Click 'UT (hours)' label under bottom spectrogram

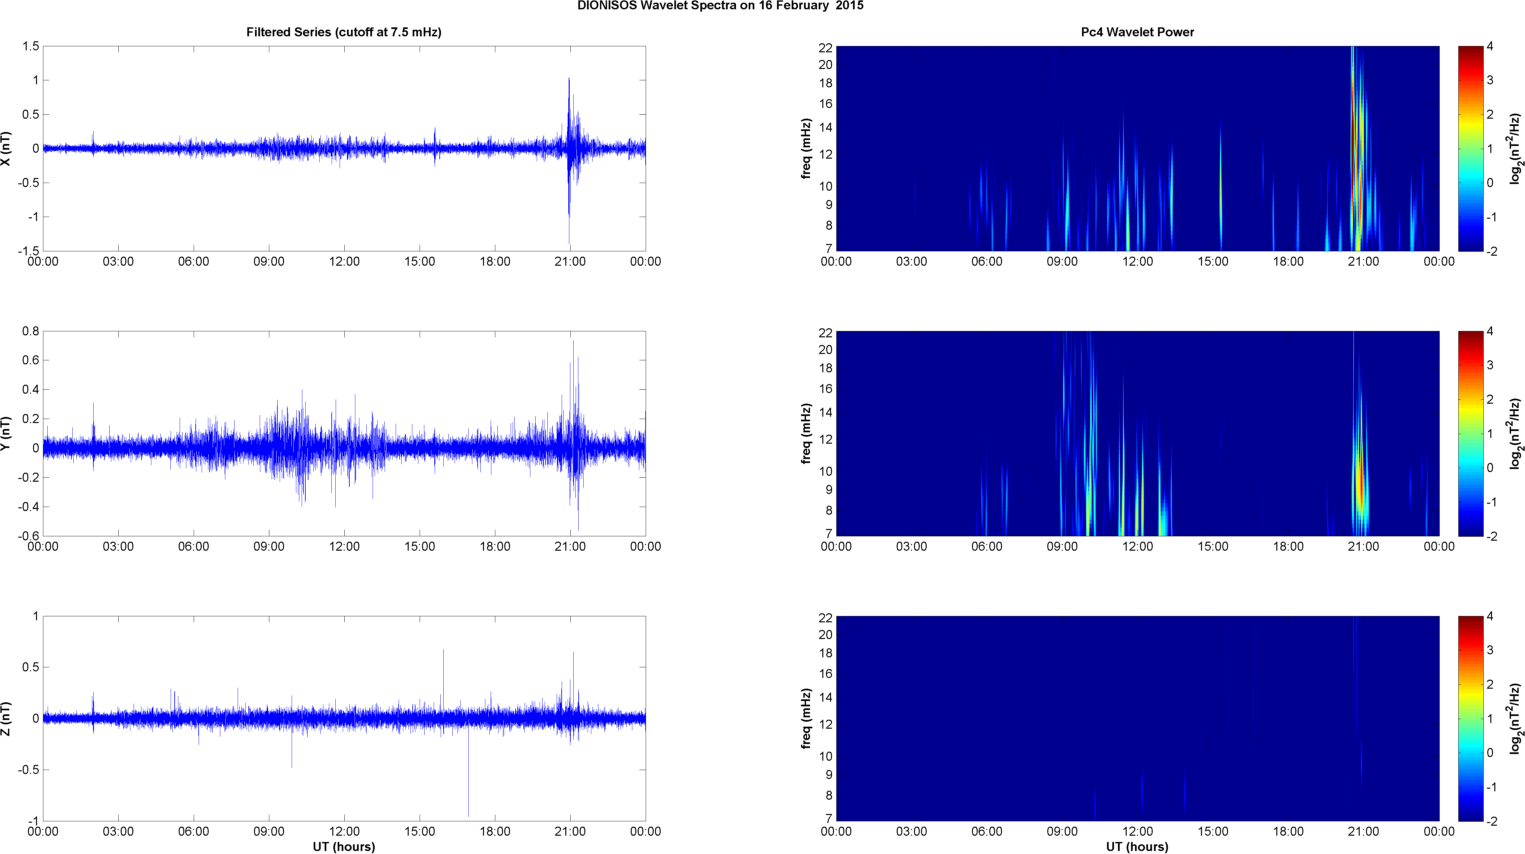click(1137, 846)
